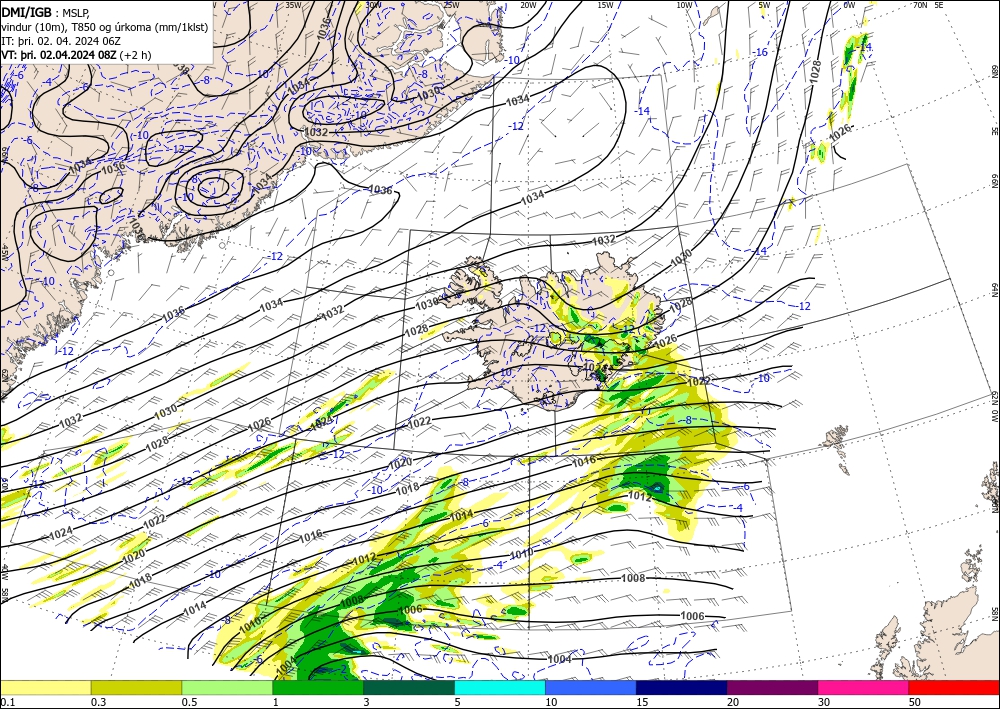Pick the cyan 5–10 mm legend swatch

click(500, 687)
